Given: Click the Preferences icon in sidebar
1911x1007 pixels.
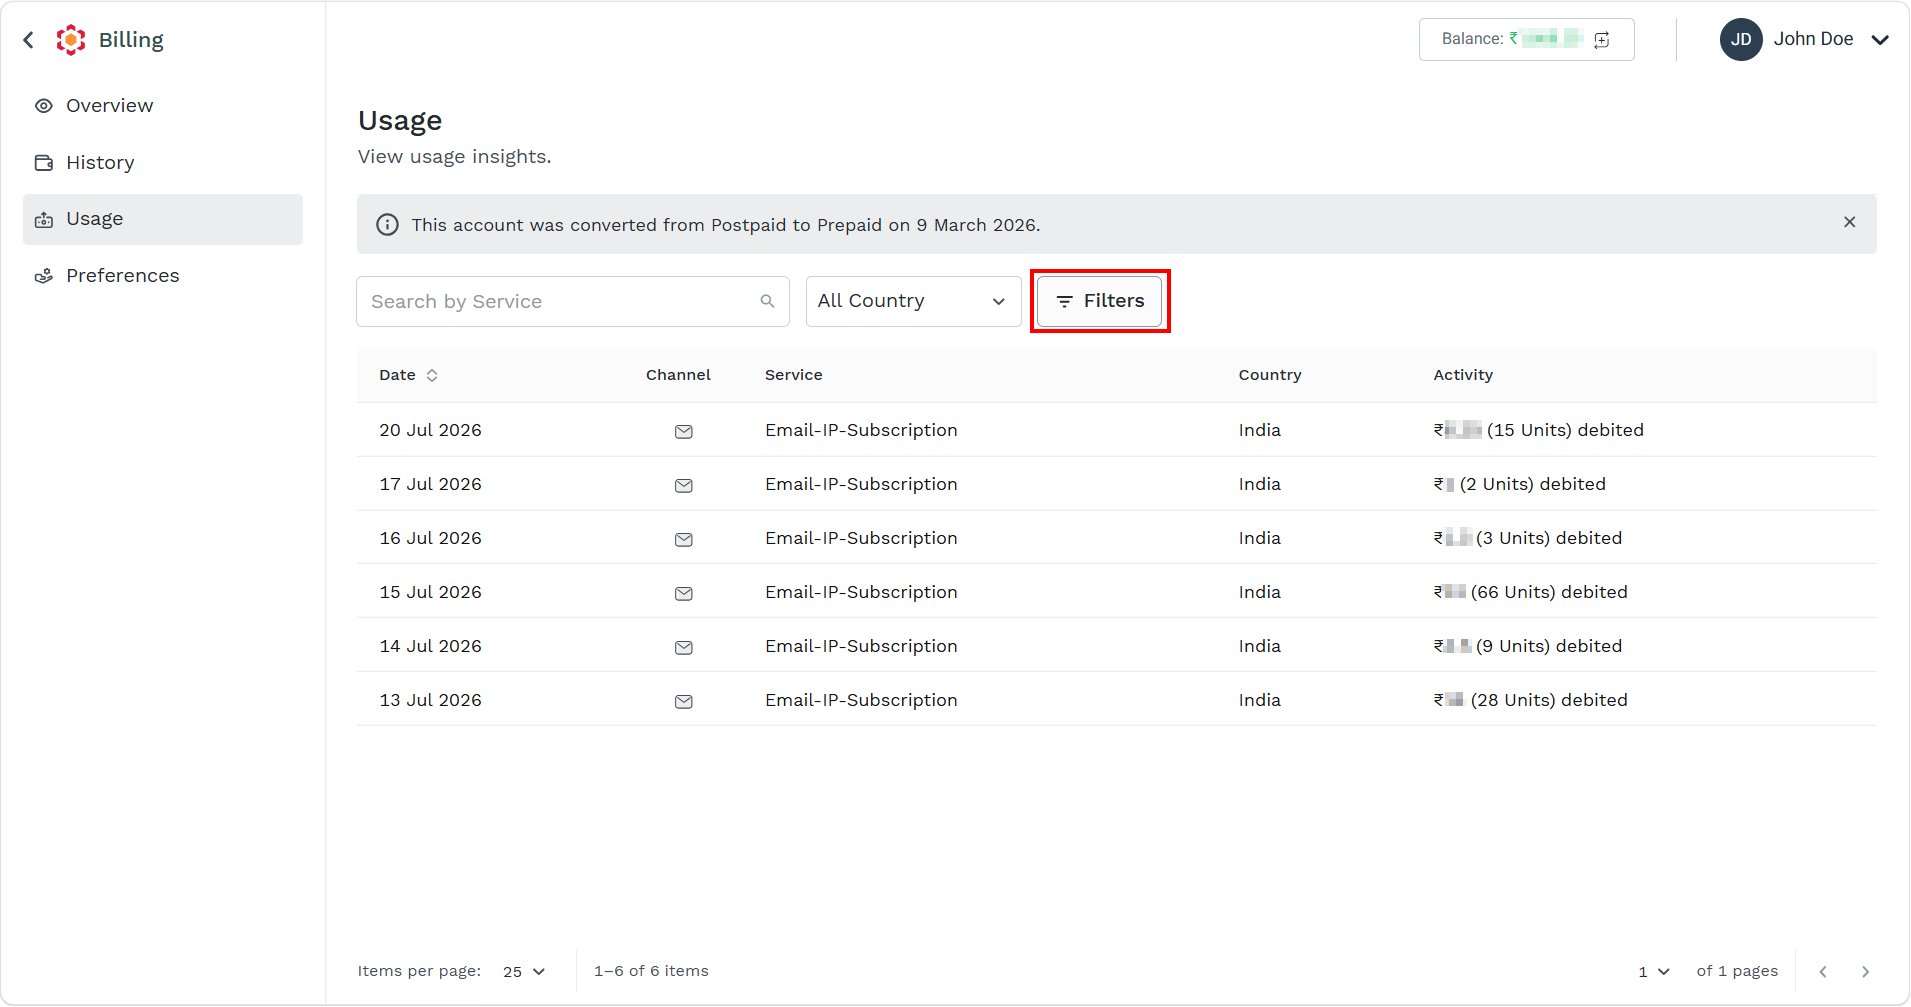Looking at the screenshot, I should click(x=44, y=276).
